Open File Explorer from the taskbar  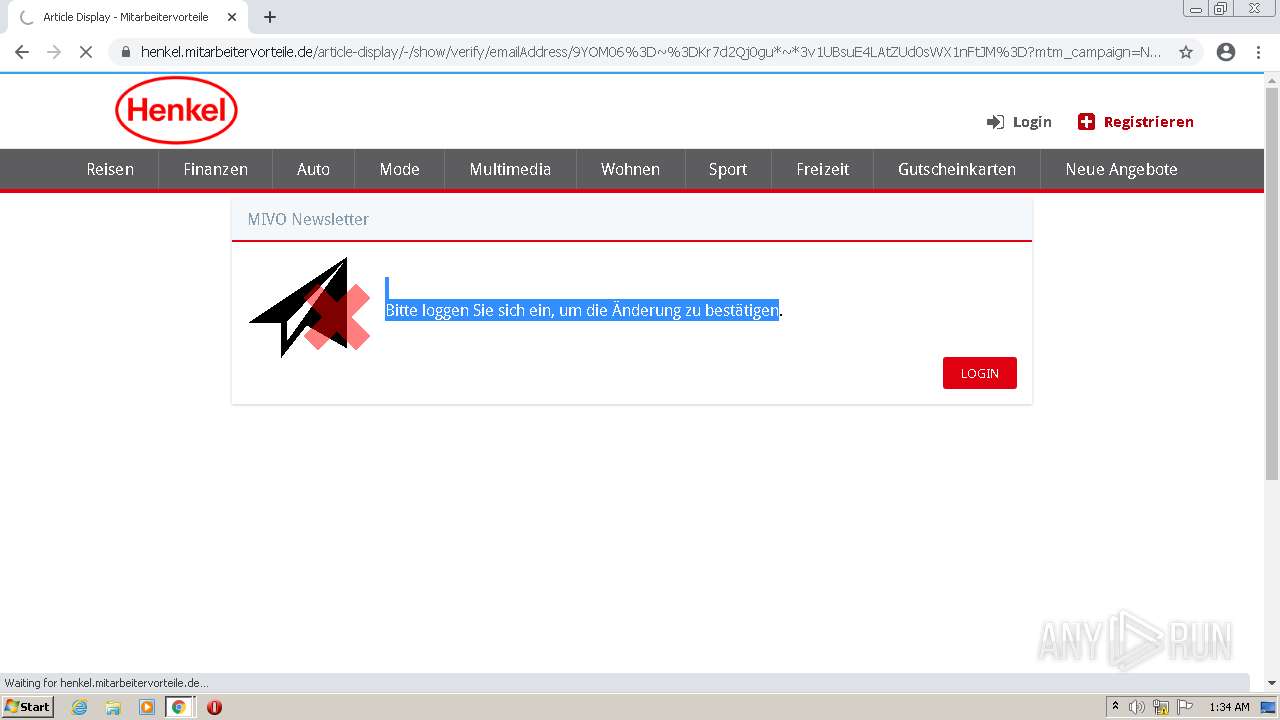113,707
